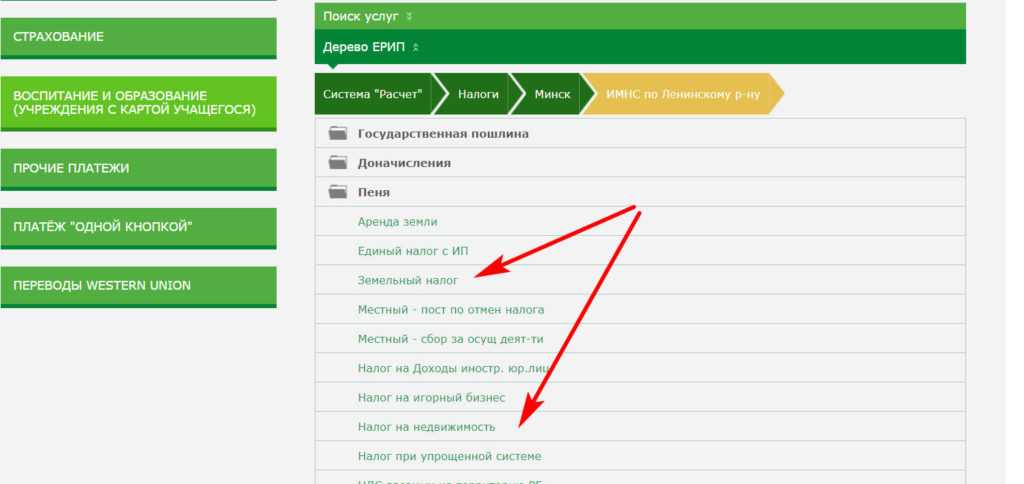The width and height of the screenshot is (1024, 484).
Task: Choose Аренда земли payment
Action: click(x=397, y=221)
